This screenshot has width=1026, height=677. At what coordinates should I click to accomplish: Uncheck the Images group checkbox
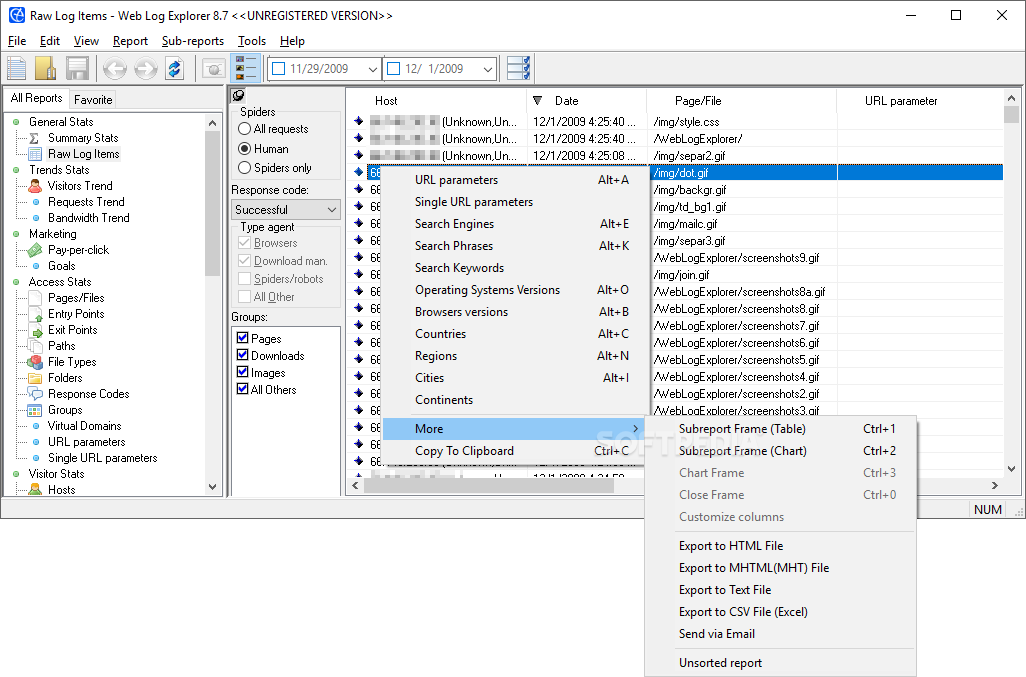(x=242, y=372)
